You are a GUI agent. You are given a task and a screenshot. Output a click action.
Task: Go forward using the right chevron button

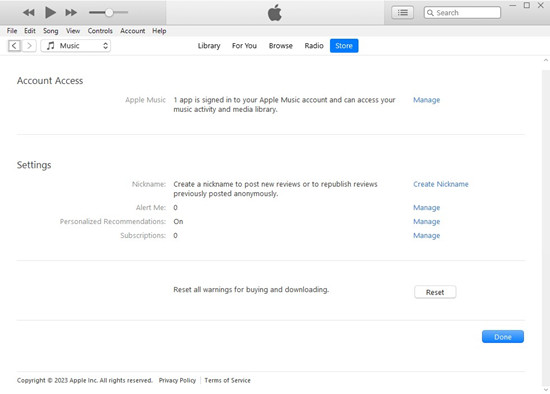tap(29, 46)
